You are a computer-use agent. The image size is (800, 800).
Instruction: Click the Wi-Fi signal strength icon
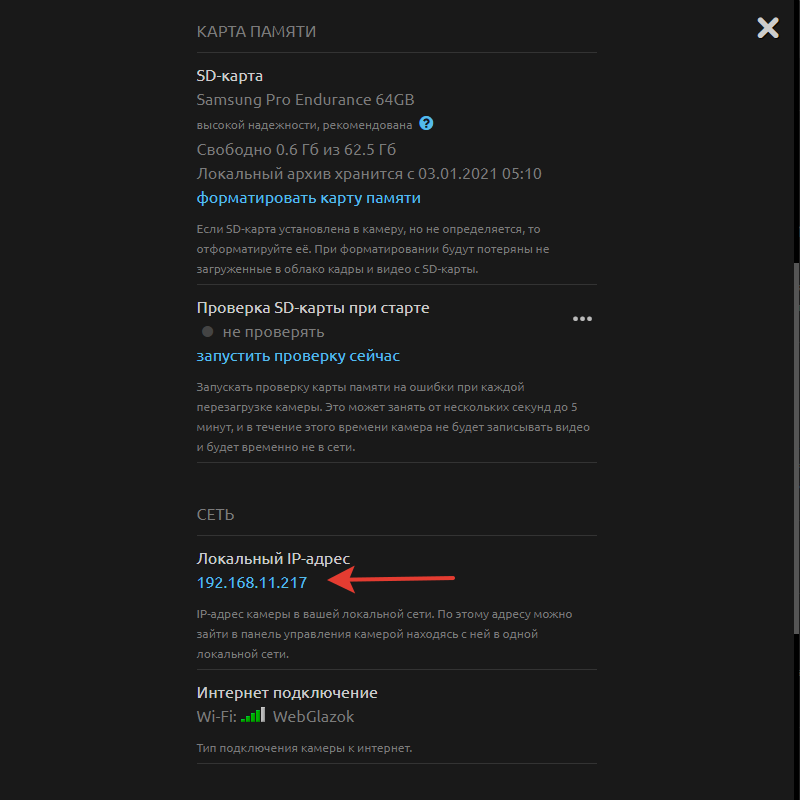tap(254, 715)
